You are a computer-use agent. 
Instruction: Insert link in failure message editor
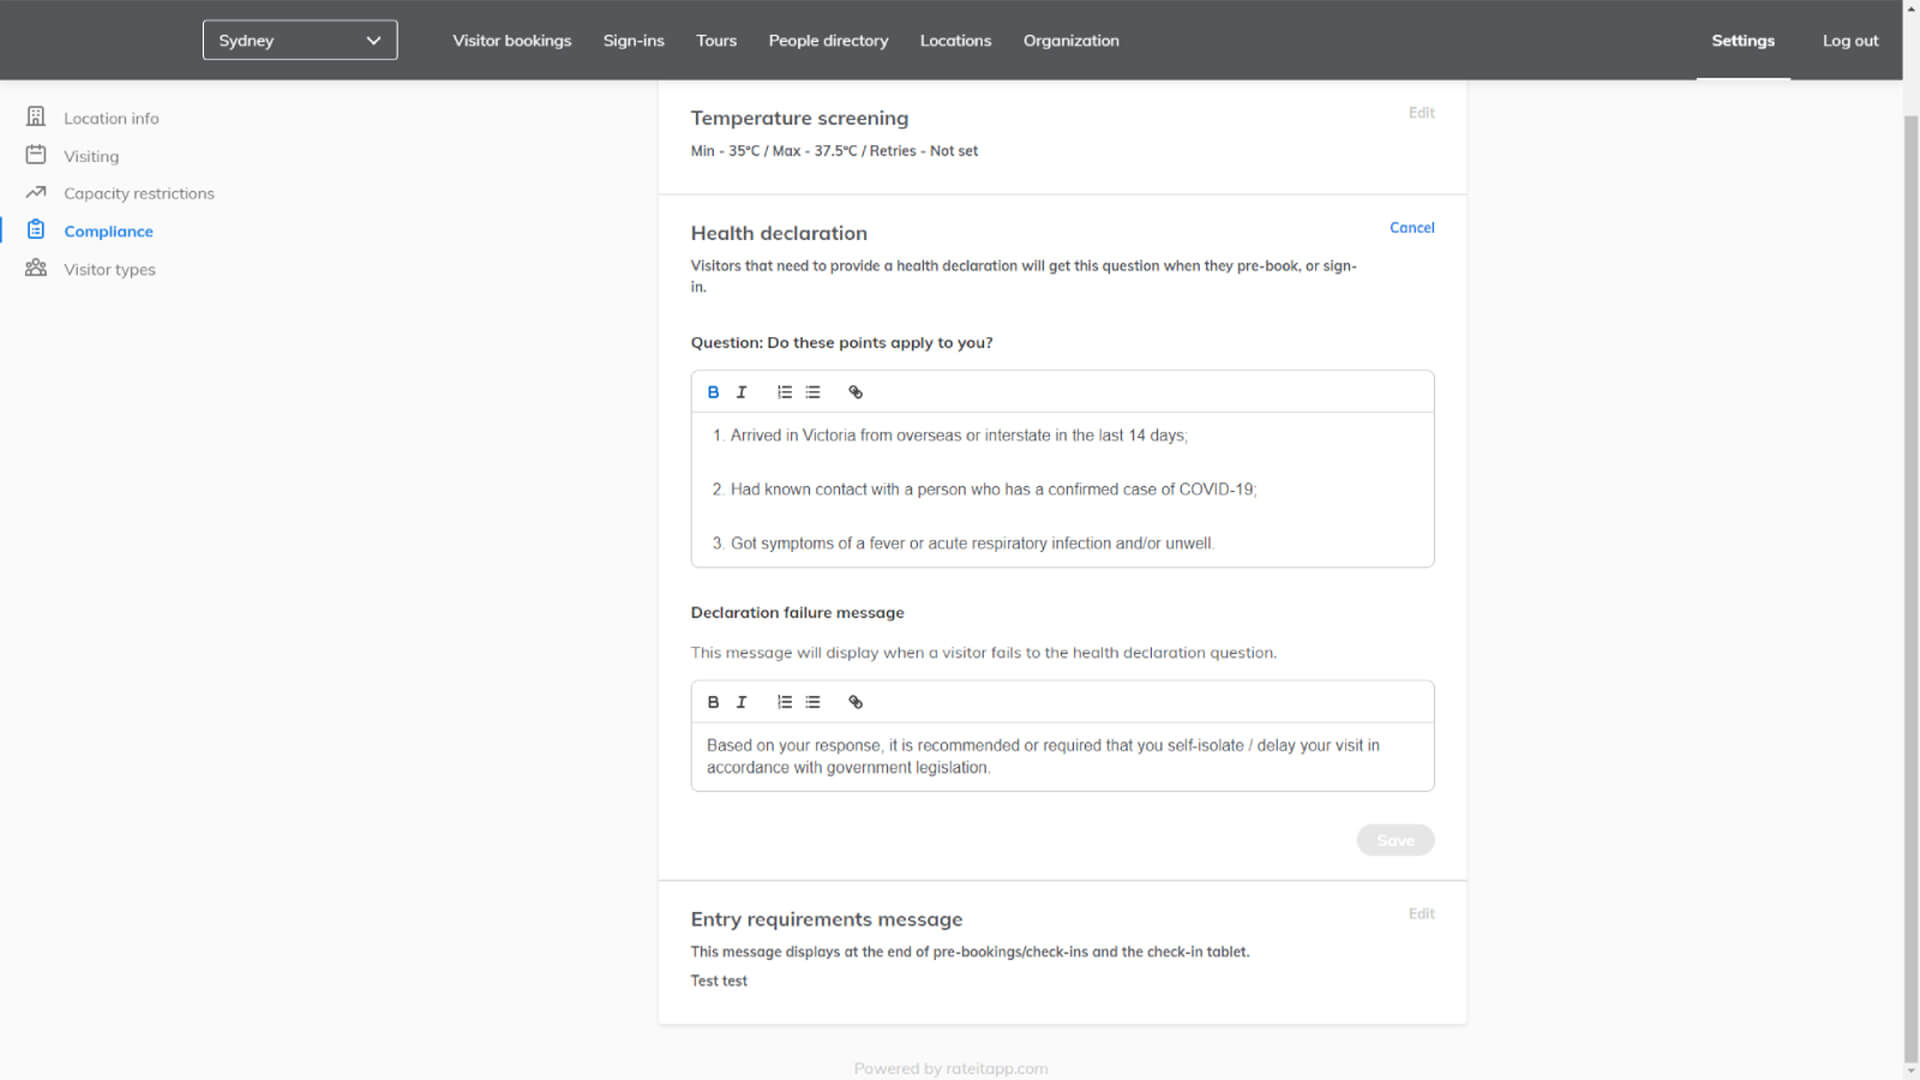pyautogui.click(x=855, y=702)
